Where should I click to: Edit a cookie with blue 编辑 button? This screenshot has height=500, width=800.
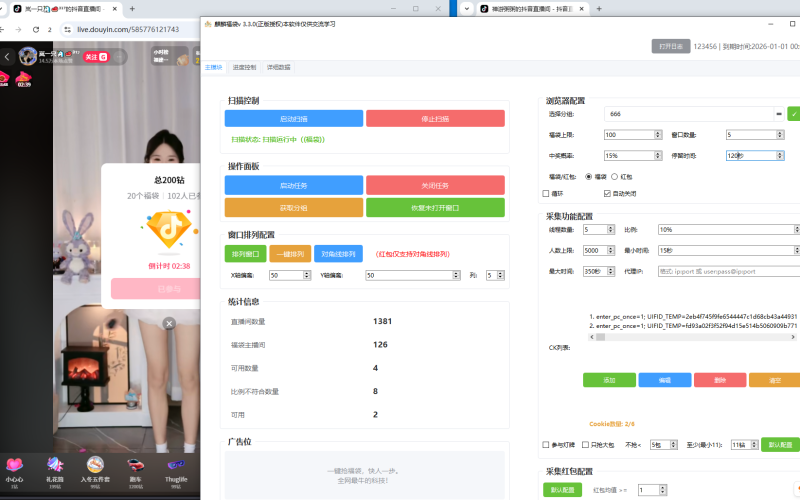pos(665,380)
